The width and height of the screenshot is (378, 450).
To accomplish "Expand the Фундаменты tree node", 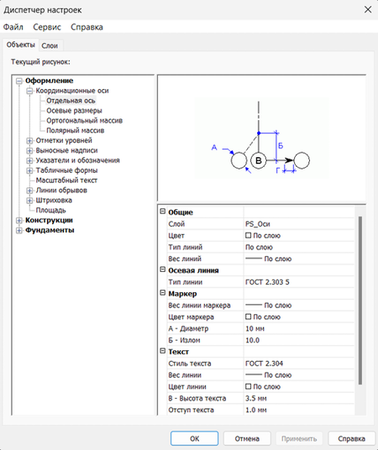I will pos(19,230).
